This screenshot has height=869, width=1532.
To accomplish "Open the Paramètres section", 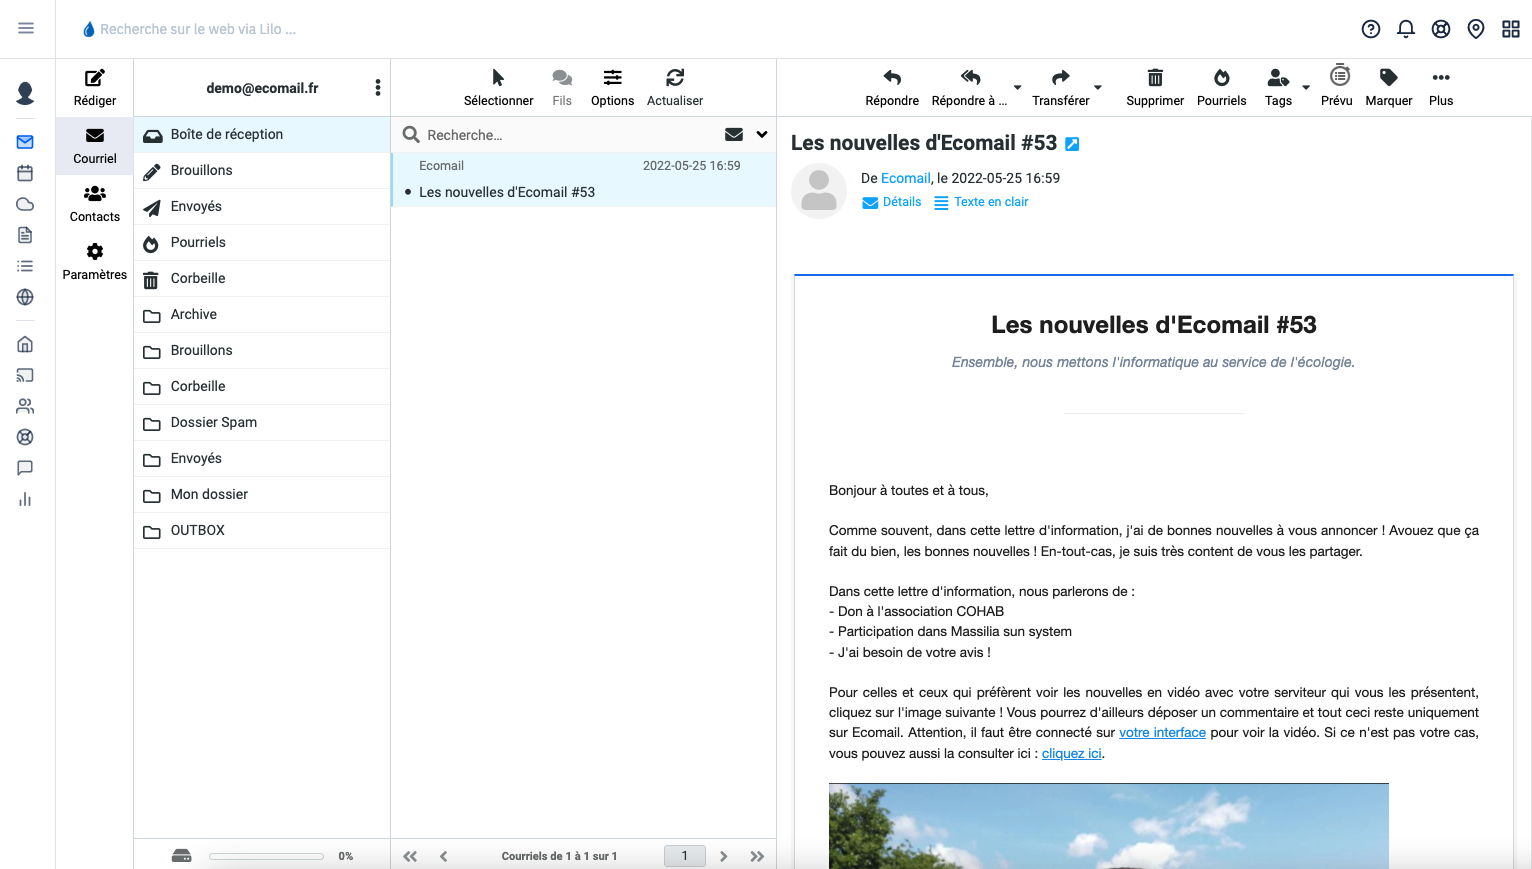I will [95, 262].
